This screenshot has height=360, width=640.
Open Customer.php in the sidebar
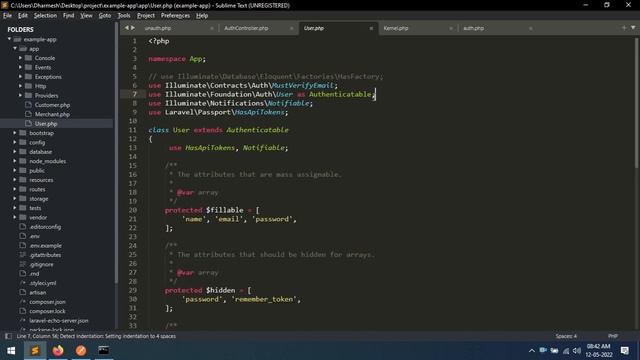(x=52, y=105)
